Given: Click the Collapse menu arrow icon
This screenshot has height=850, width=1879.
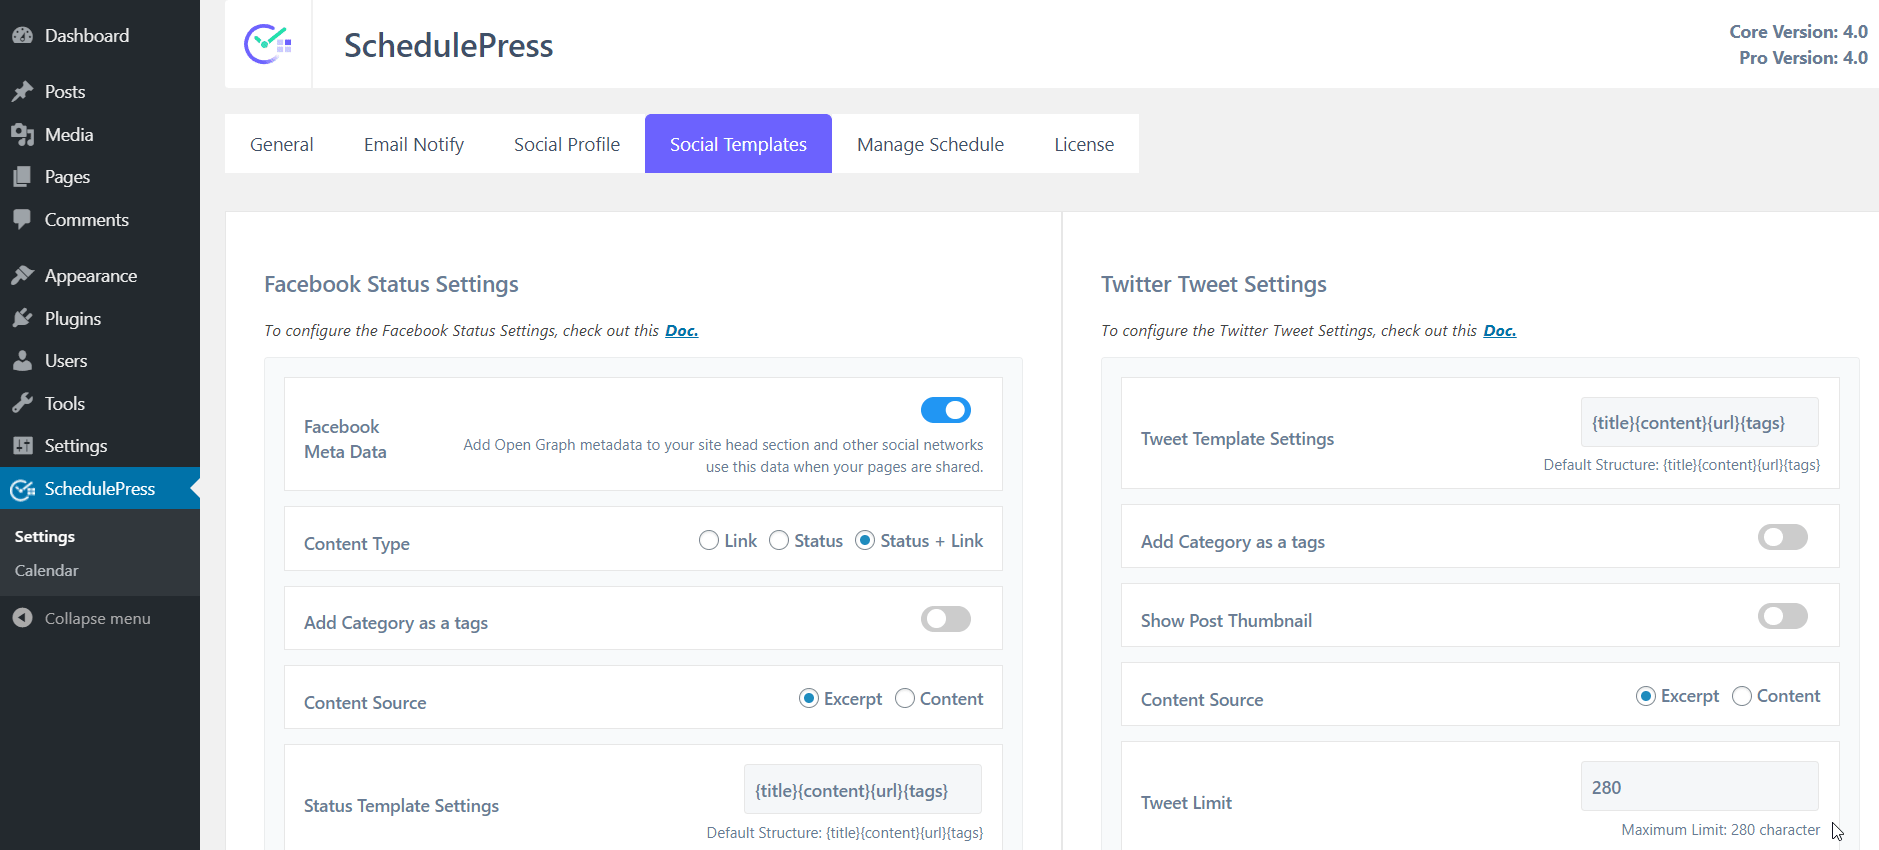Looking at the screenshot, I should coord(22,618).
